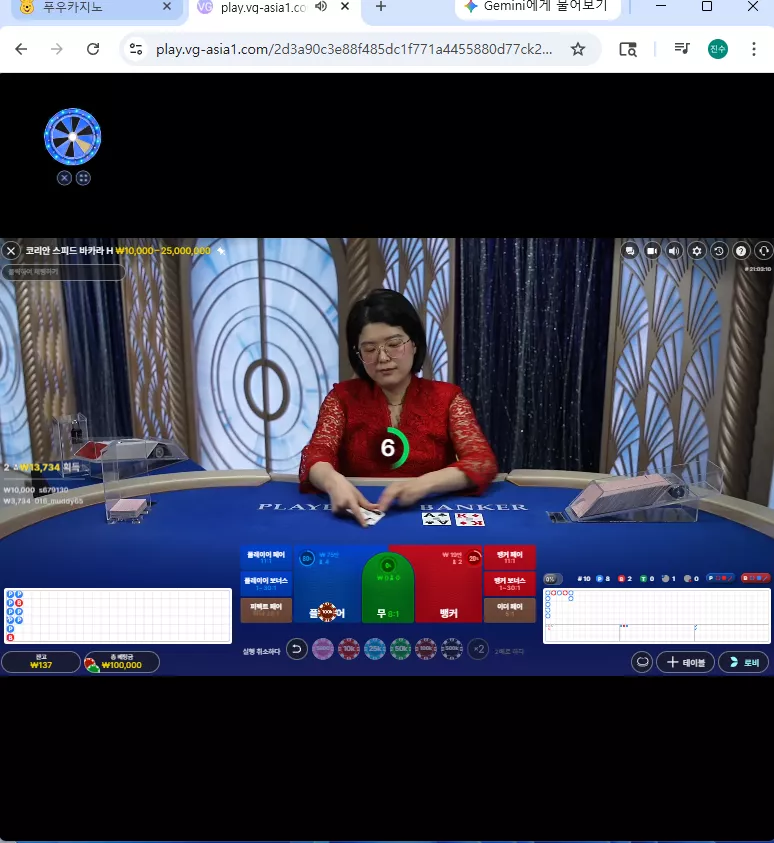This screenshot has width=774, height=843.
Task: Click the blue P prediction road button
Action: (x=720, y=578)
